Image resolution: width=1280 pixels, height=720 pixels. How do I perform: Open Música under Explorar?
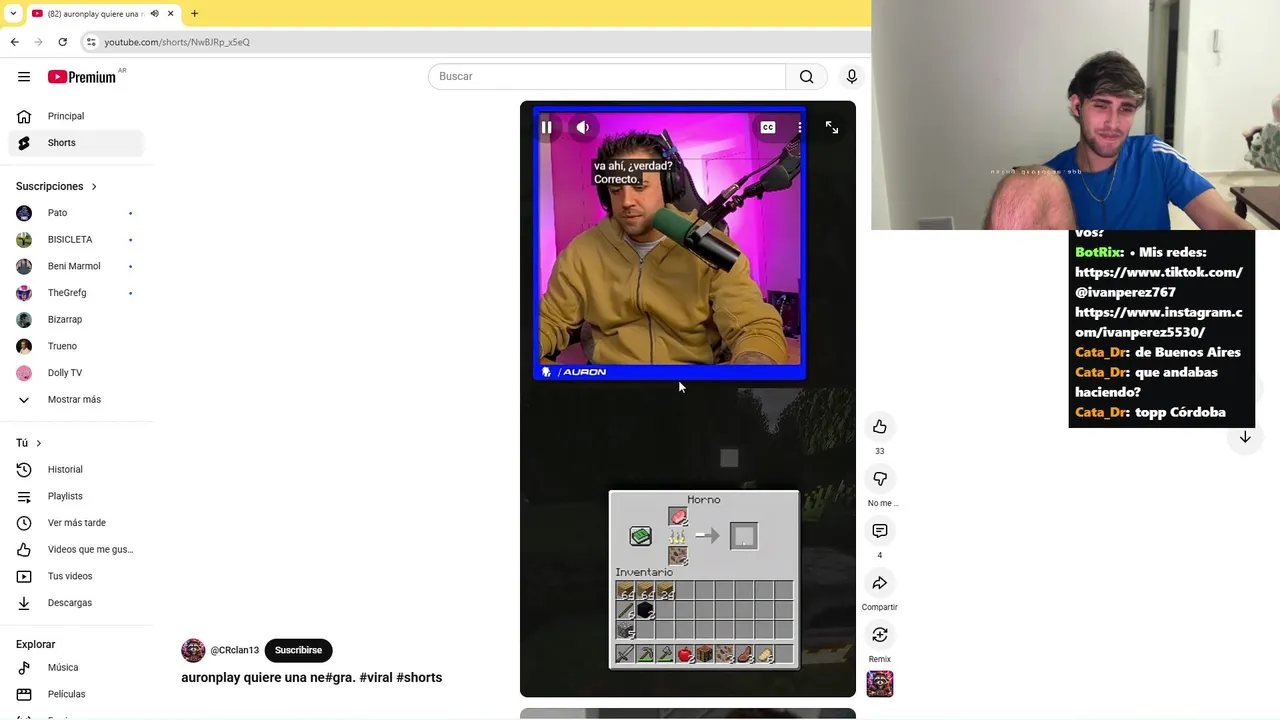[x=76, y=668]
